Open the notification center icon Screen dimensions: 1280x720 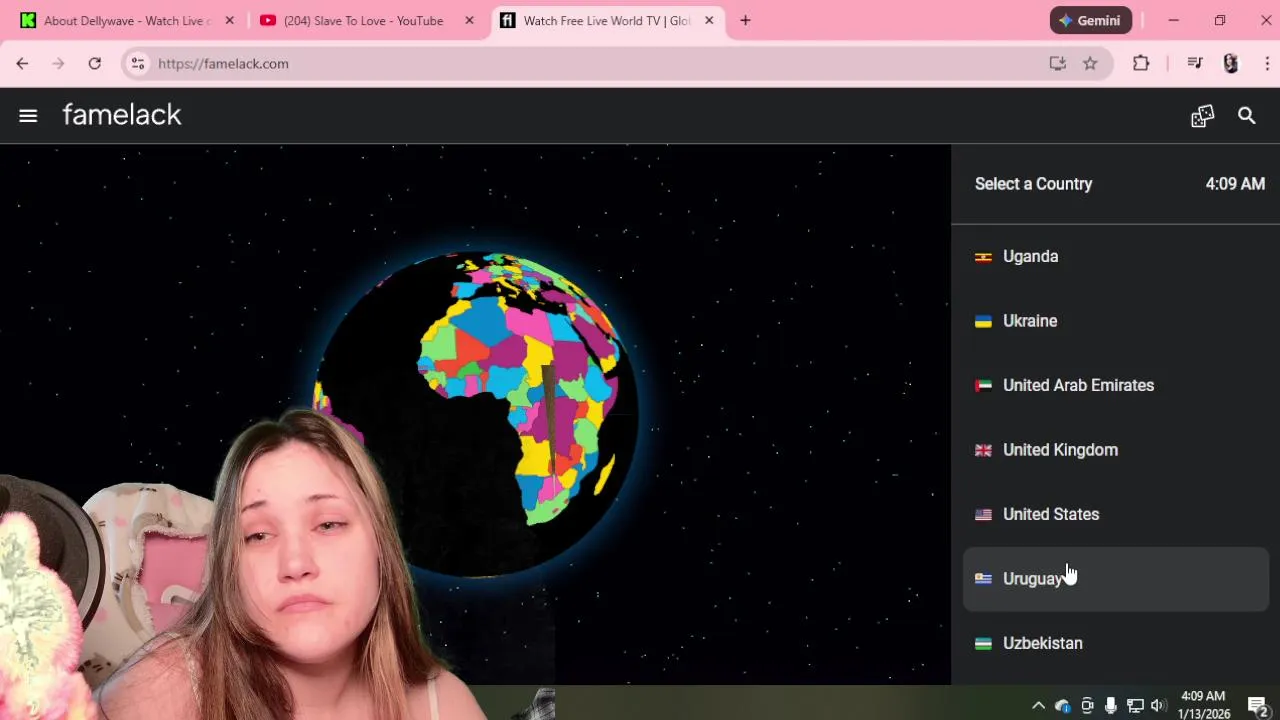1258,706
